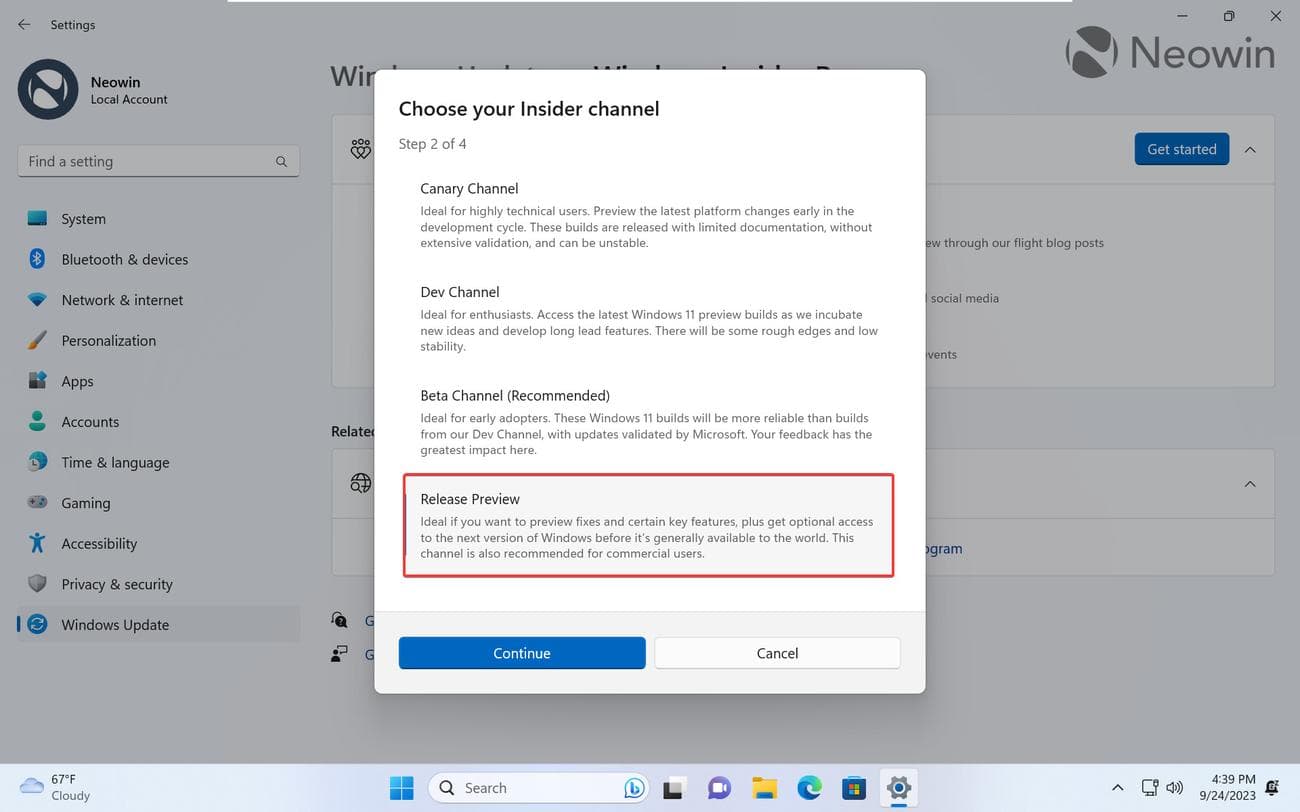Open the Microsoft Store taskbar icon
Viewport: 1300px width, 812px height.
pyautogui.click(x=853, y=787)
